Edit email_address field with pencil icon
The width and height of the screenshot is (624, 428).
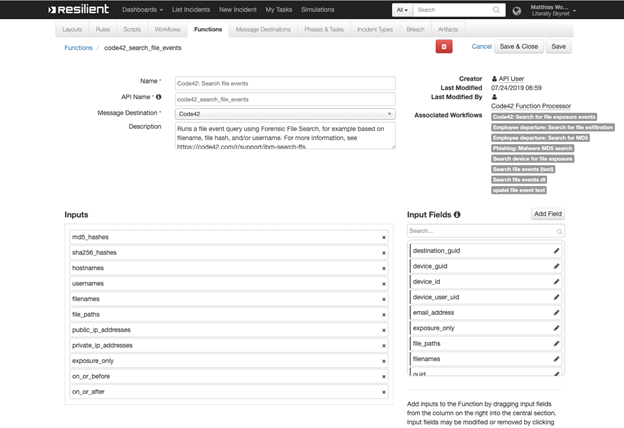pyautogui.click(x=556, y=313)
